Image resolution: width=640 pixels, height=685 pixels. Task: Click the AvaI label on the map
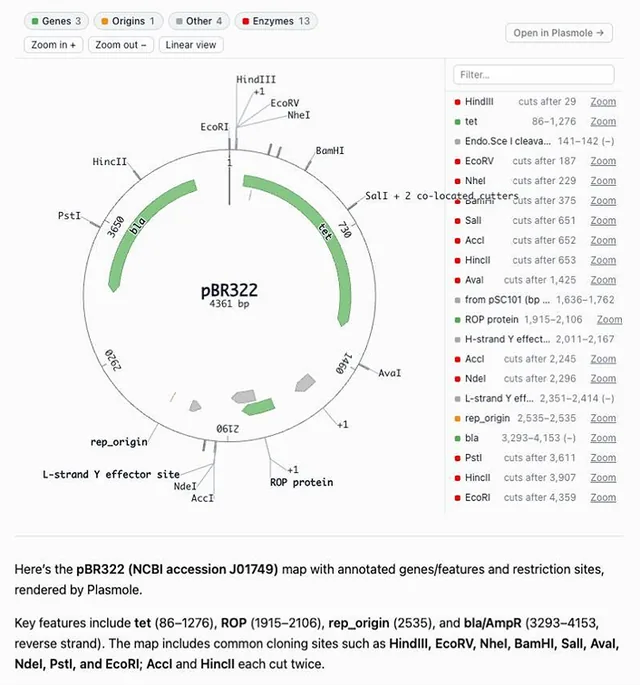390,373
